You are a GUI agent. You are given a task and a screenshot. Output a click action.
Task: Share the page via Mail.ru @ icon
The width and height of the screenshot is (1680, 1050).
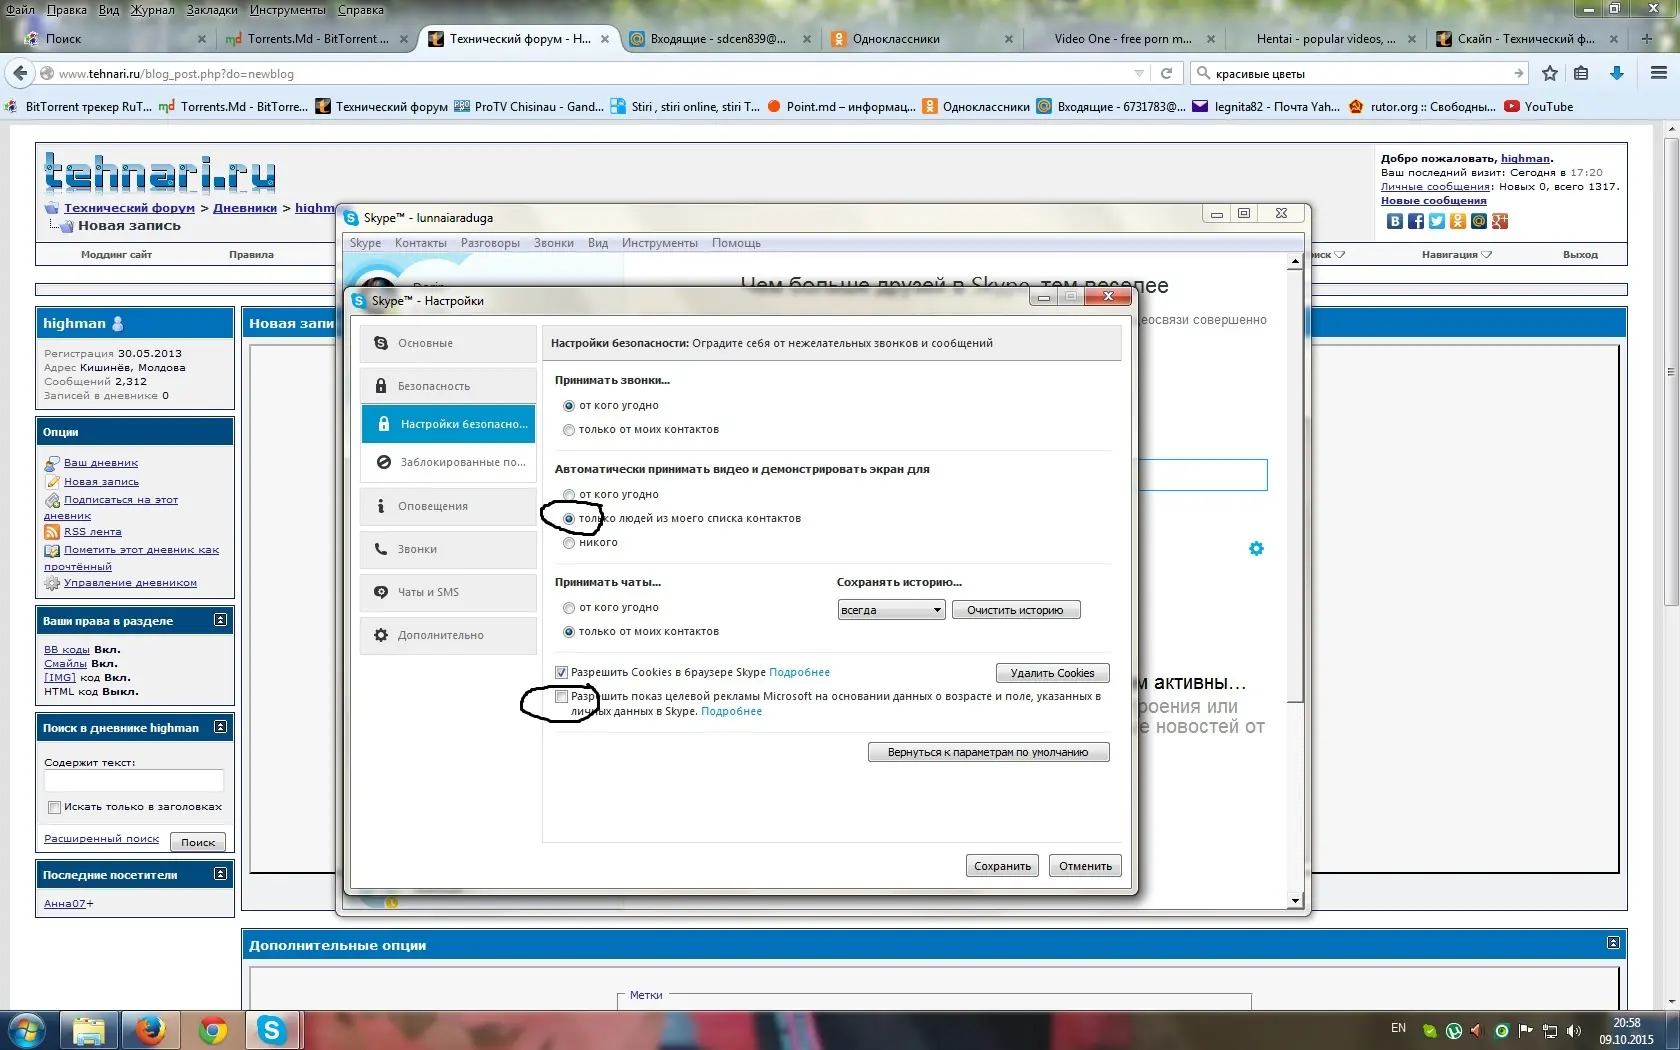pos(1479,221)
